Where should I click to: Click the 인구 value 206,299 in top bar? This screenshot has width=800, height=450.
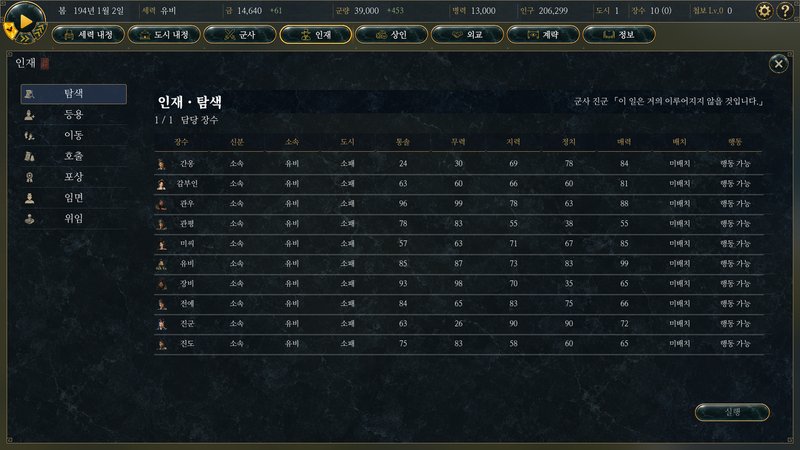pyautogui.click(x=553, y=11)
